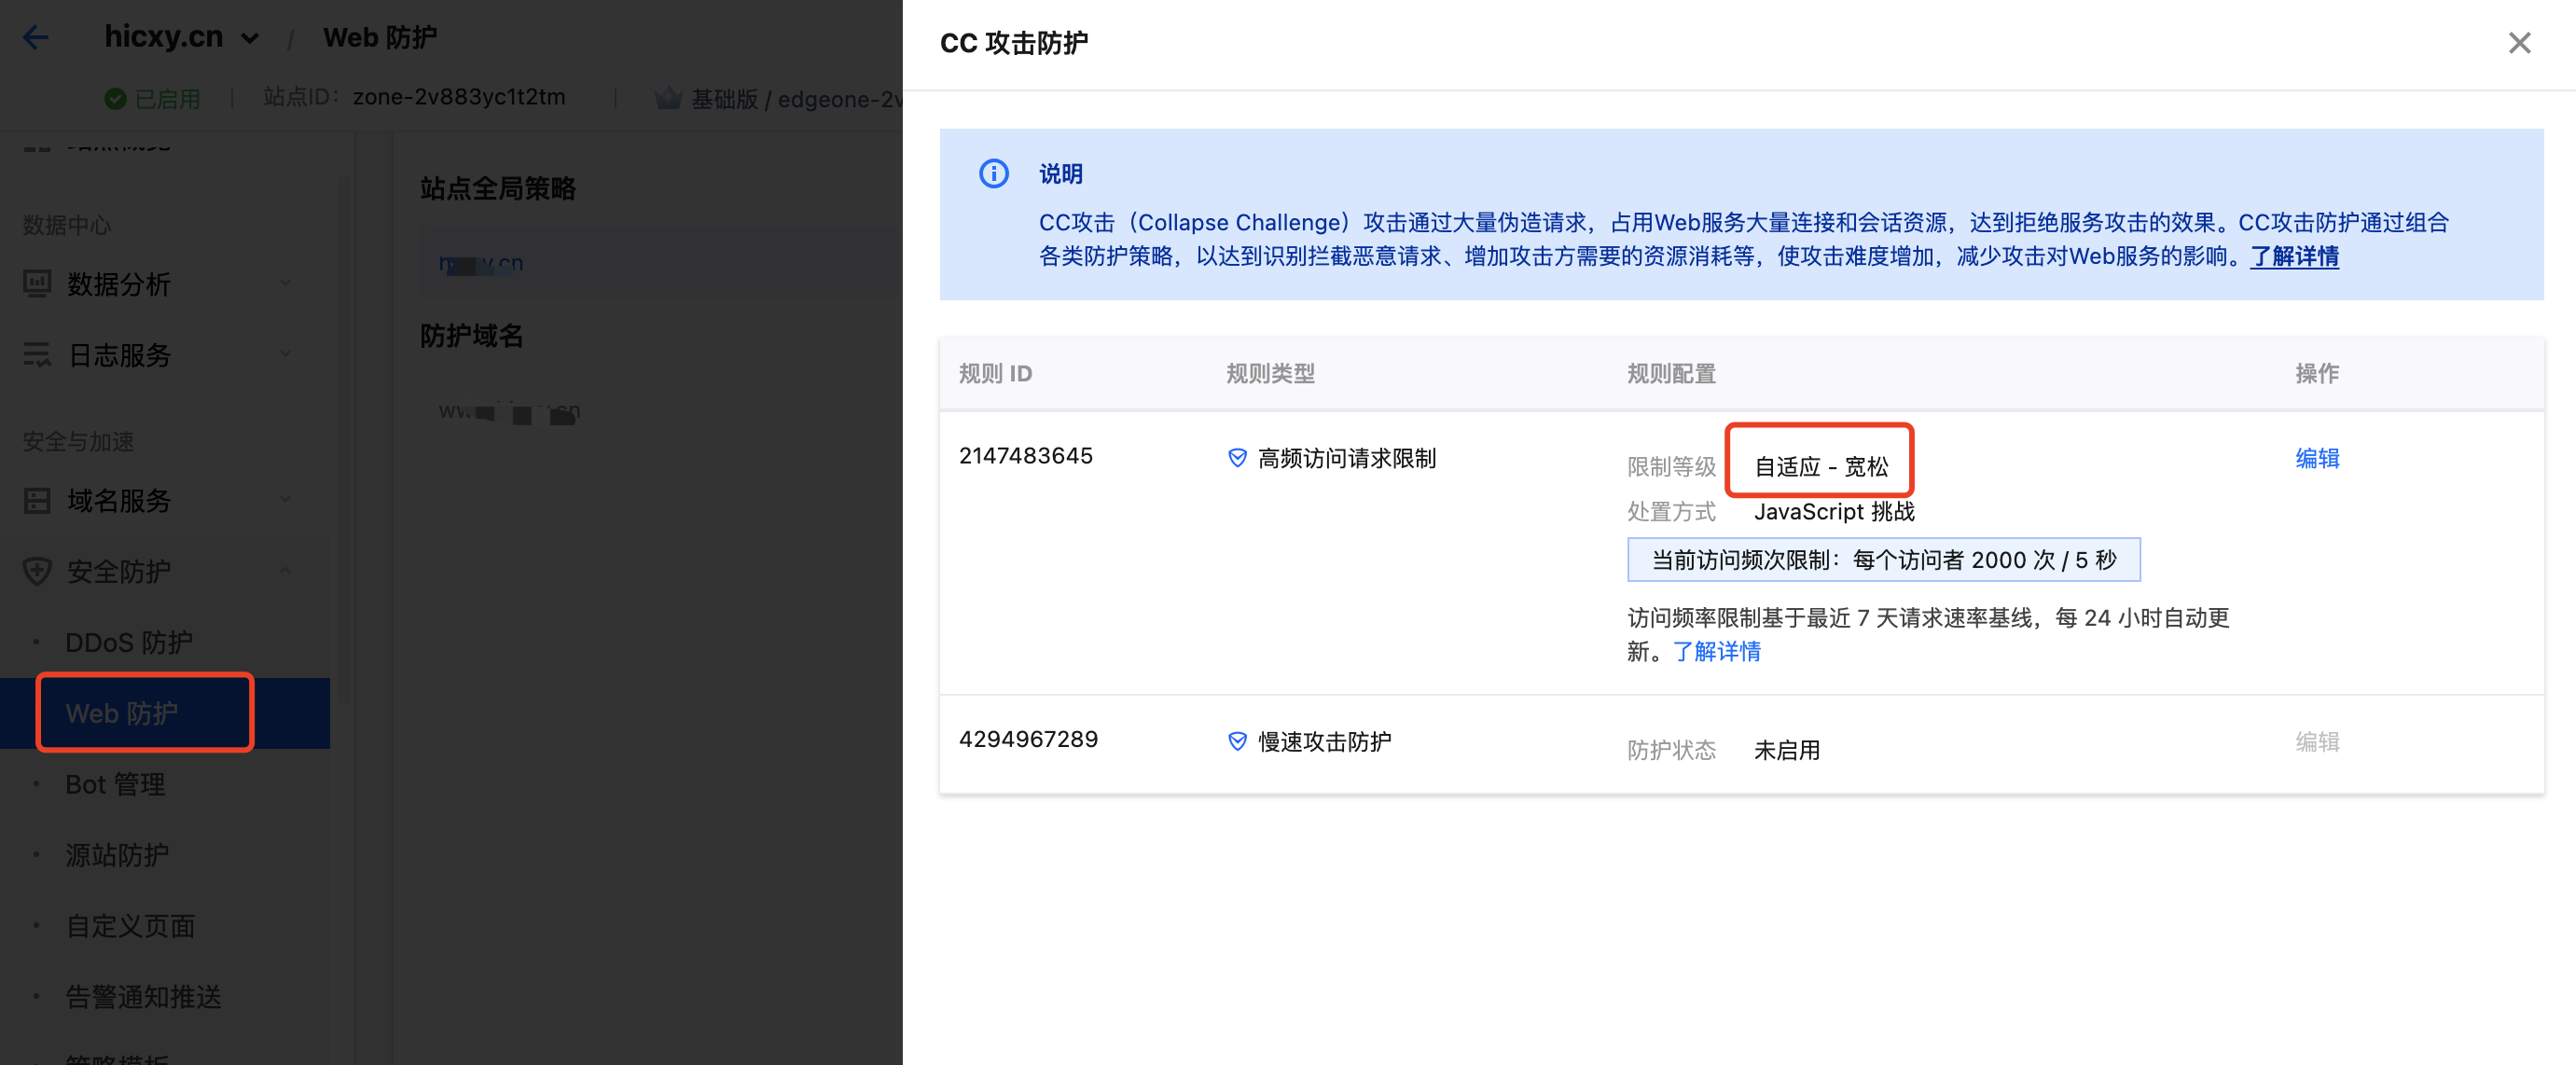Open 了解详情 link under access frequency note
The image size is (2576, 1065).
tap(1717, 652)
